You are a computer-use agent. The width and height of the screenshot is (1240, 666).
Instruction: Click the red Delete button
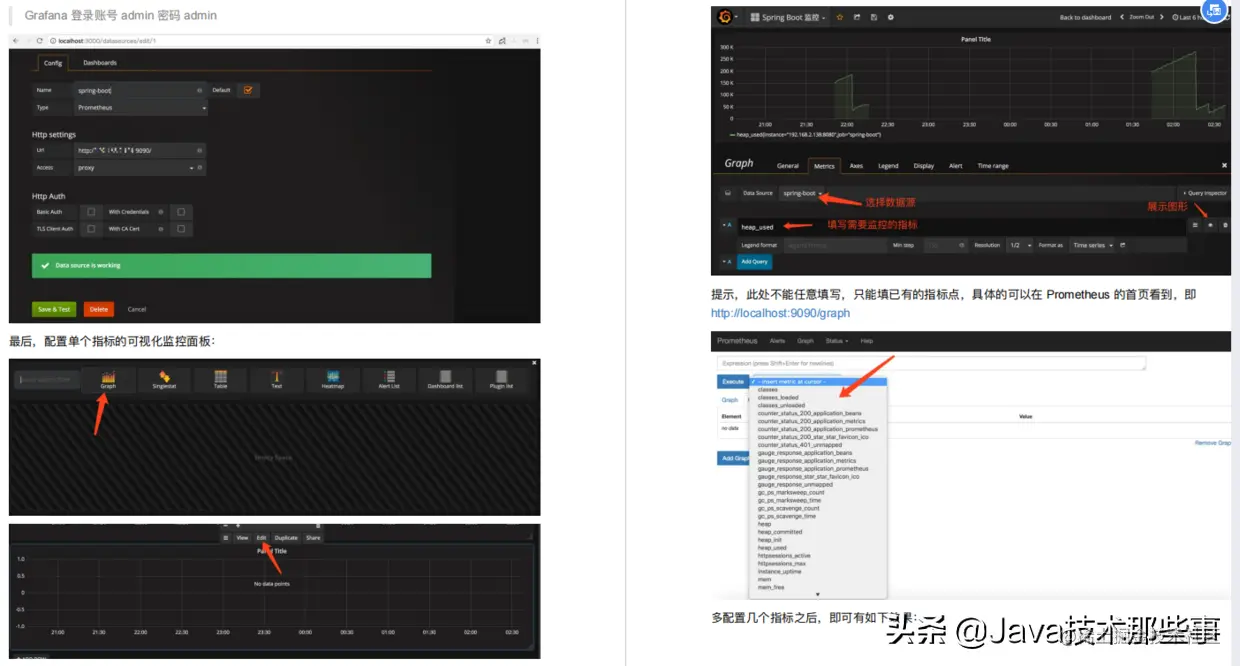click(98, 309)
